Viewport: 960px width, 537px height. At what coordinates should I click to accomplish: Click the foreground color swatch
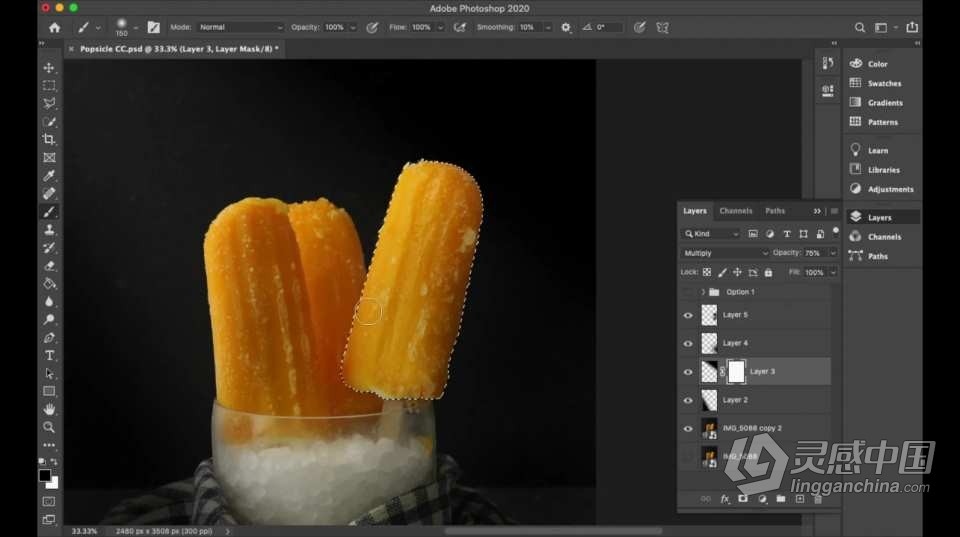(x=45, y=475)
